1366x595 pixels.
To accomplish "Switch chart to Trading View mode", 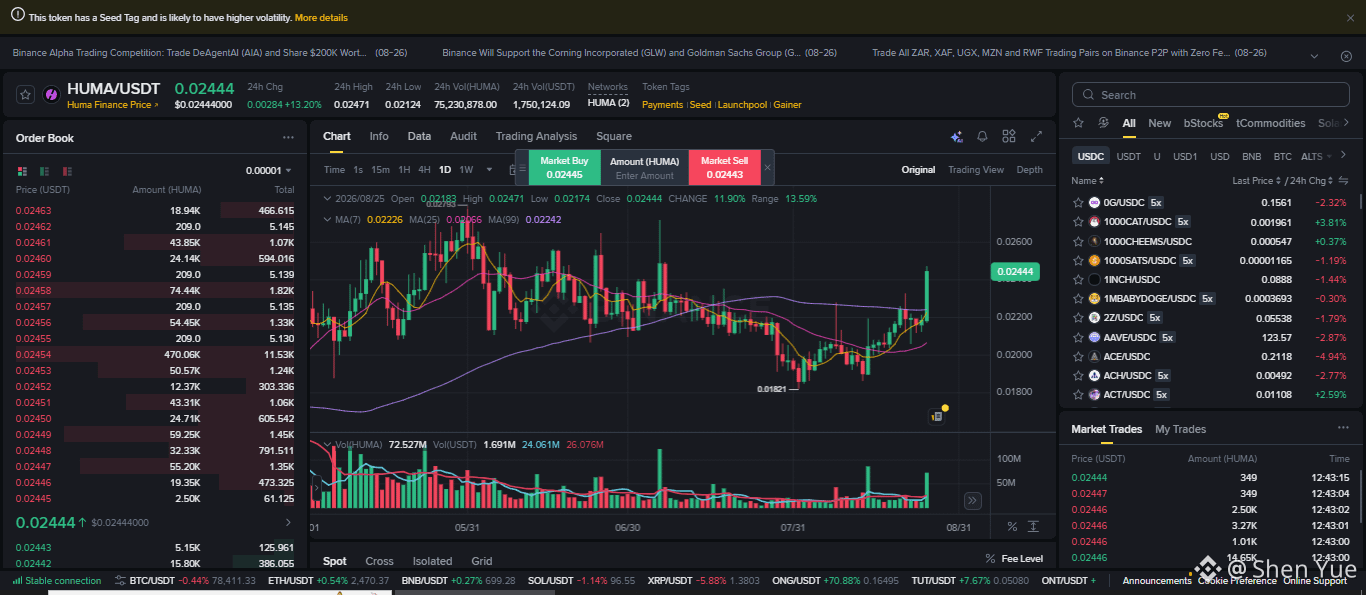I will tap(976, 170).
